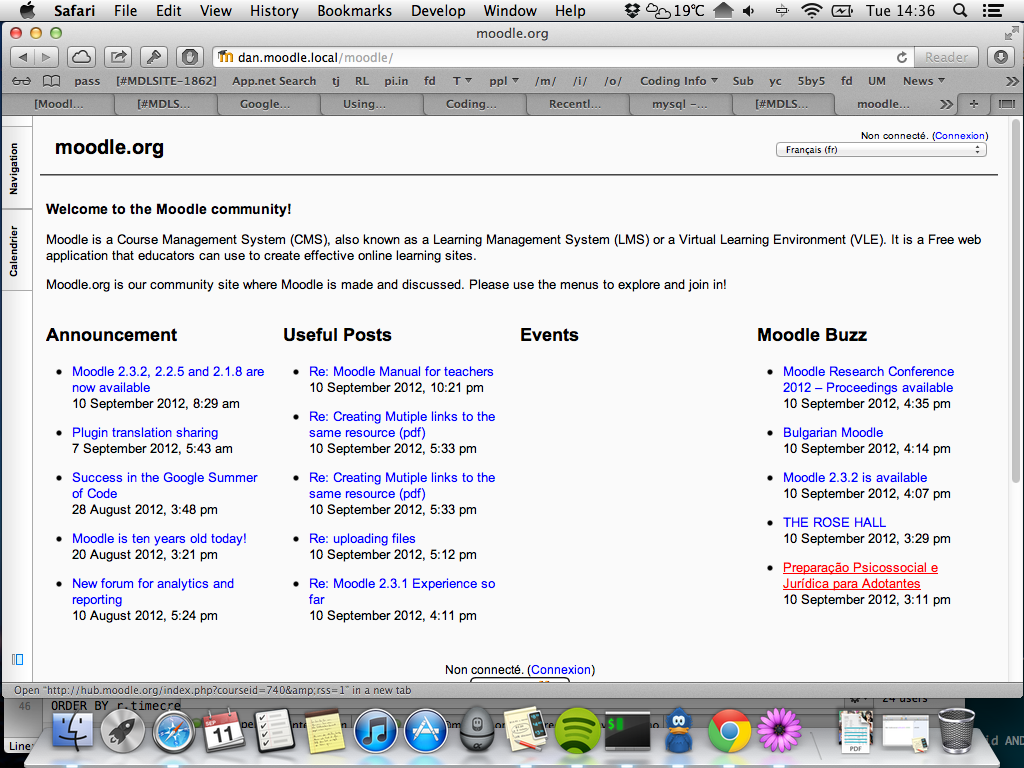
Task: Open the Bookmarks menu
Action: tap(355, 10)
